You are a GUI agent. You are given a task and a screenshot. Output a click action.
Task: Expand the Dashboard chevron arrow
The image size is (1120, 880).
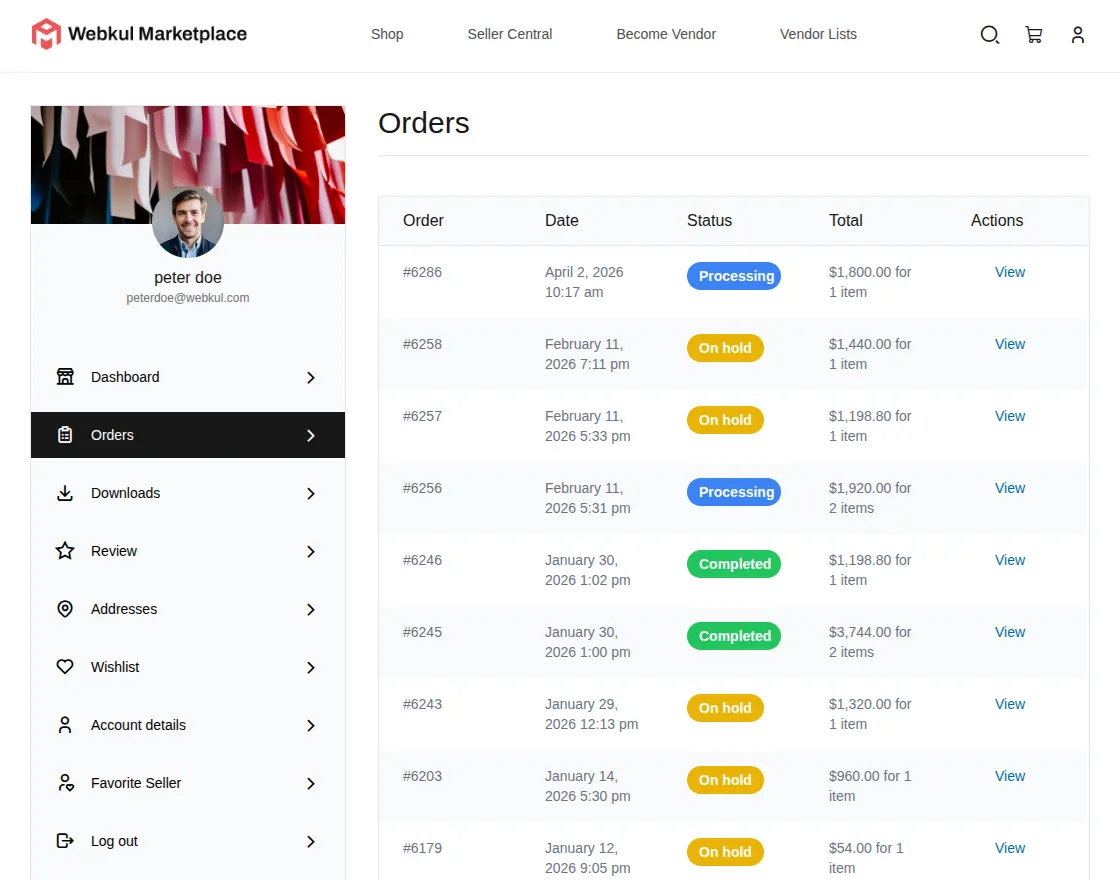(x=311, y=377)
